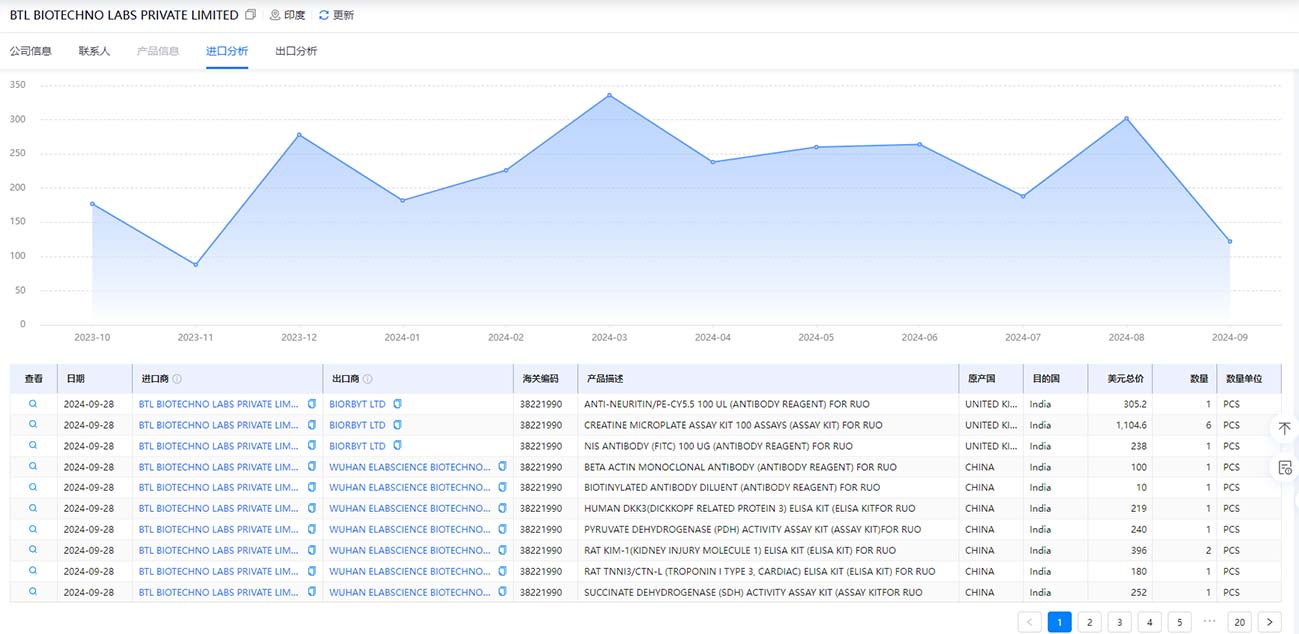Go to next page arrow in pagination
Image resolution: width=1299 pixels, height=634 pixels.
tap(1270, 622)
